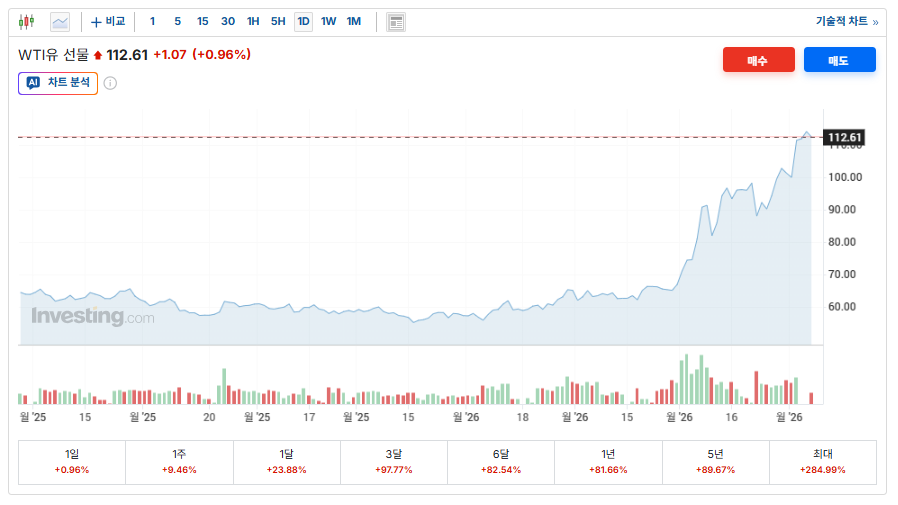Image resolution: width=898 pixels, height=505 pixels.
Task: Expand 기술적 차트 with the double chevron
Action: pyautogui.click(x=847, y=21)
